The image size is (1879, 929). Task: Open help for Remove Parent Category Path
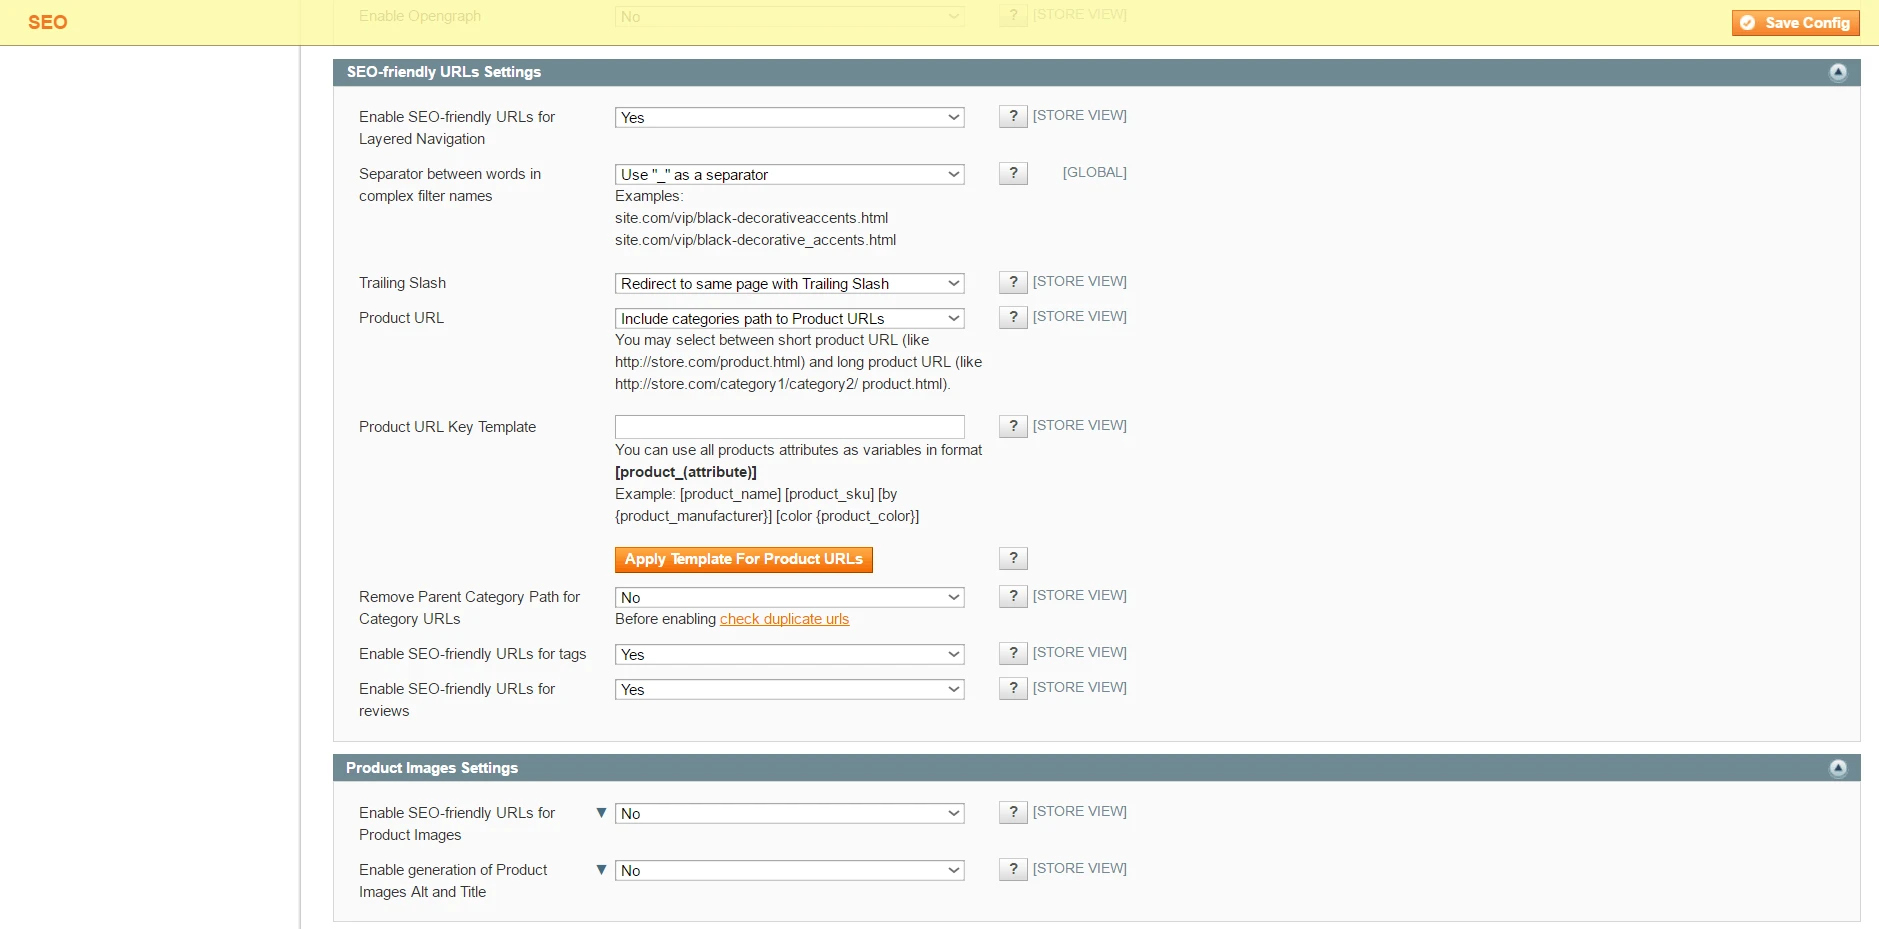[x=1012, y=596]
